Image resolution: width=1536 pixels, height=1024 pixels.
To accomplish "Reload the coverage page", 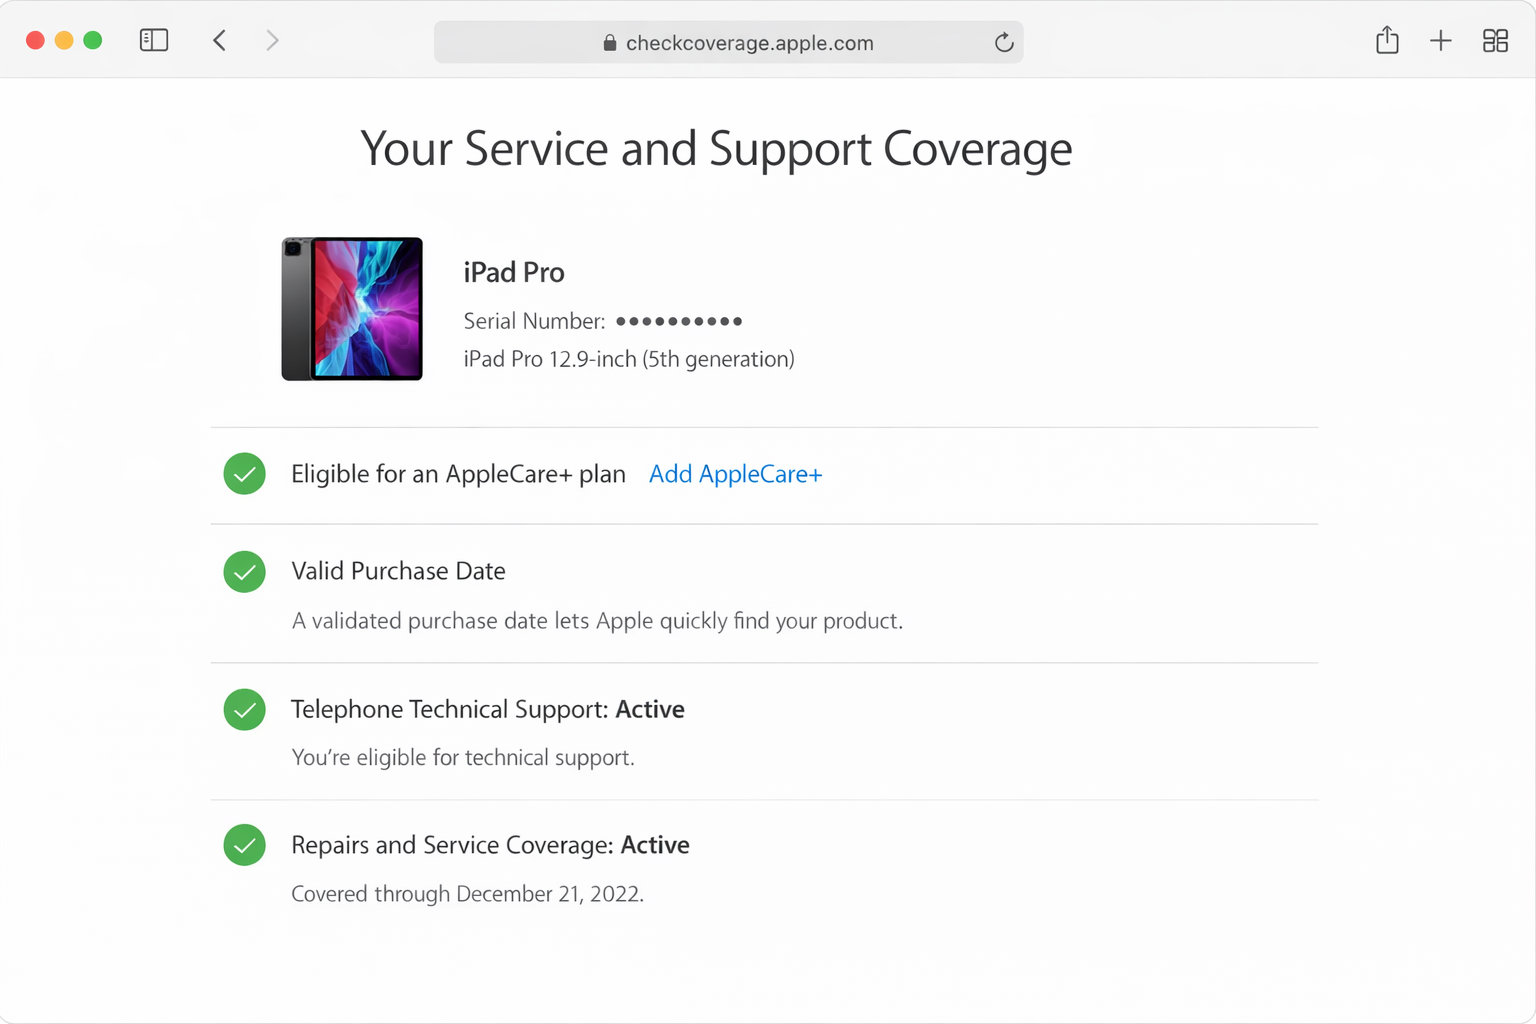I will coord(1003,42).
